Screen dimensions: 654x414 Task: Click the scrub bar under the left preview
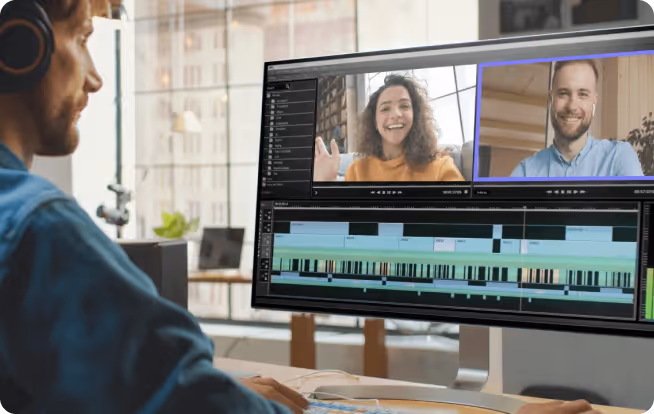(392, 186)
